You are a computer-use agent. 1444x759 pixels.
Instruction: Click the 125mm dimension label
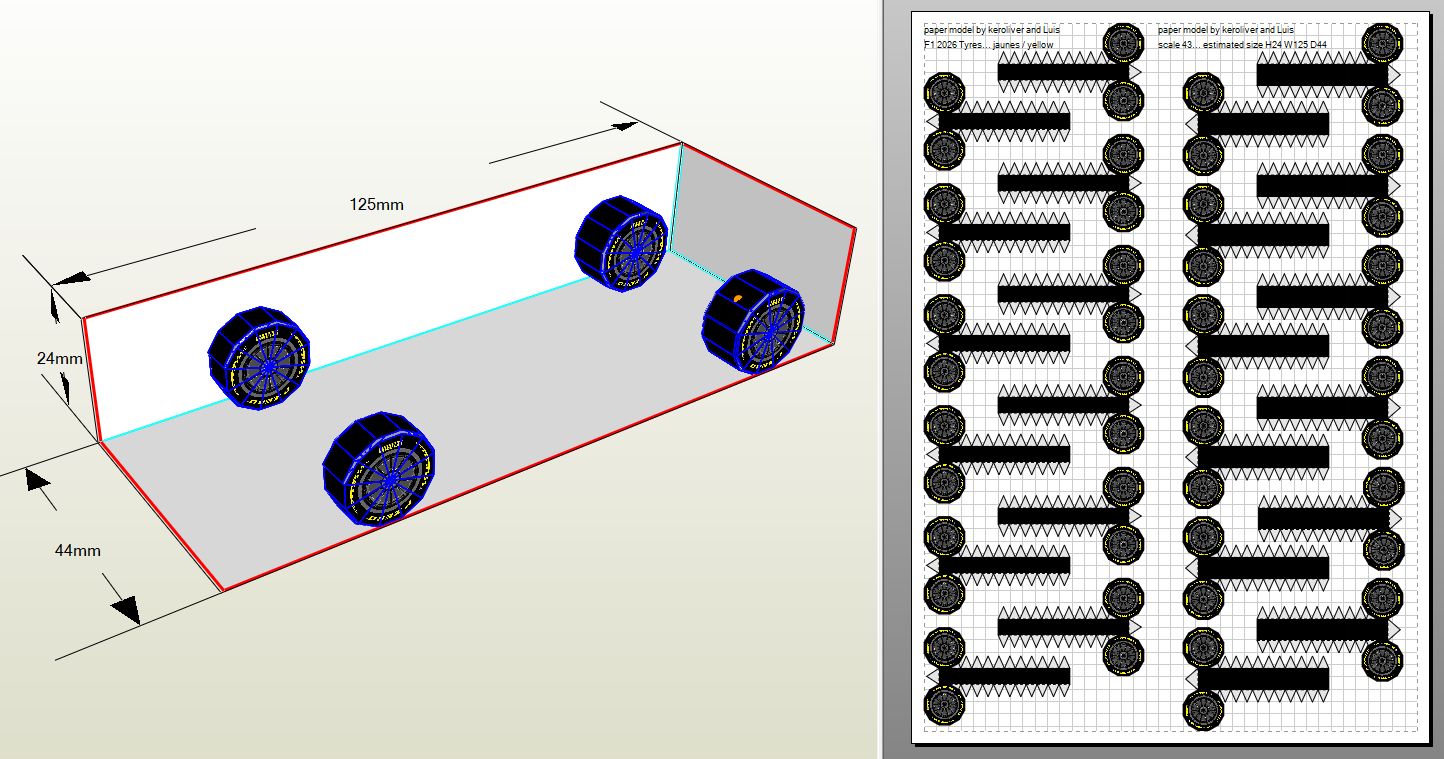[376, 204]
